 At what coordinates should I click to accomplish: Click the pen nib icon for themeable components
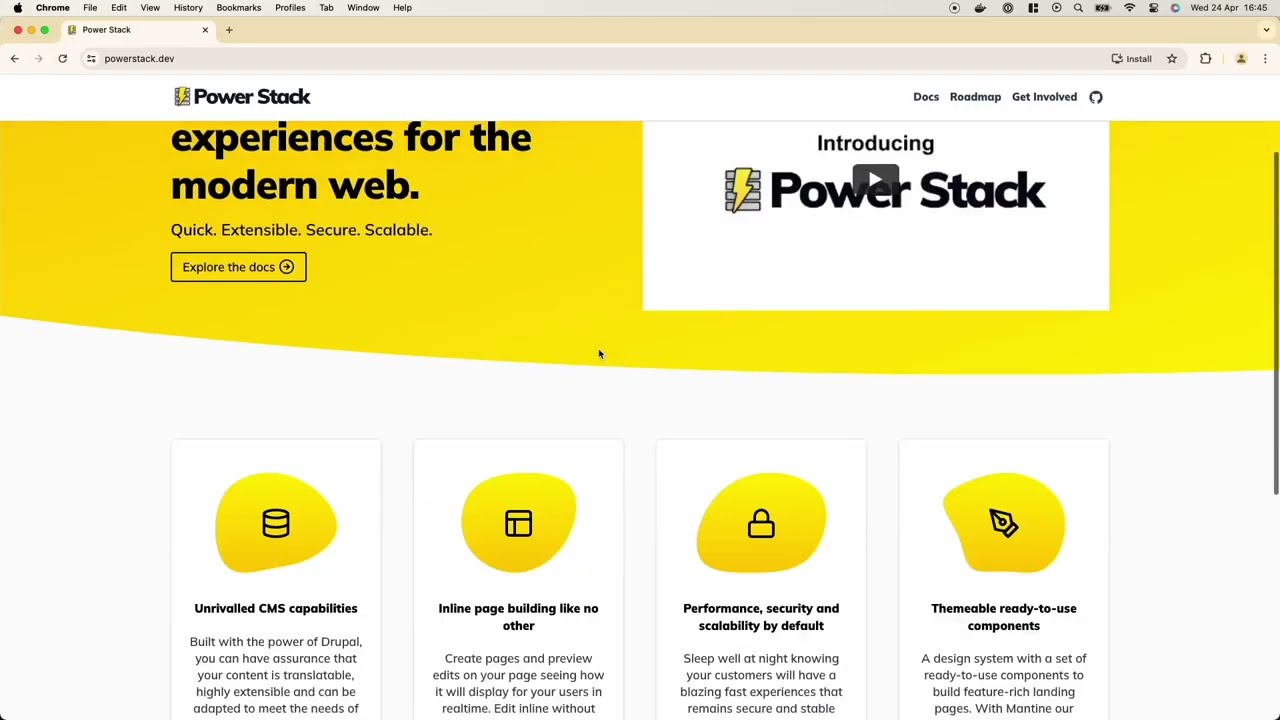click(1004, 523)
